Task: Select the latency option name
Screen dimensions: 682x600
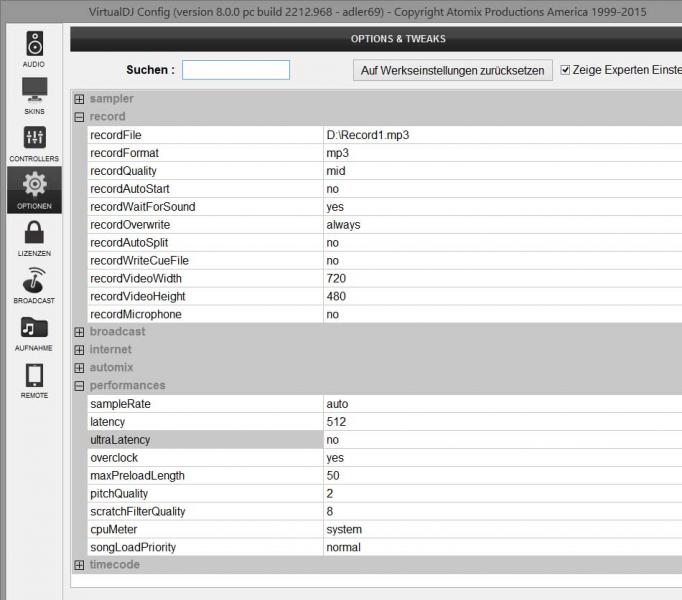Action: tap(107, 422)
